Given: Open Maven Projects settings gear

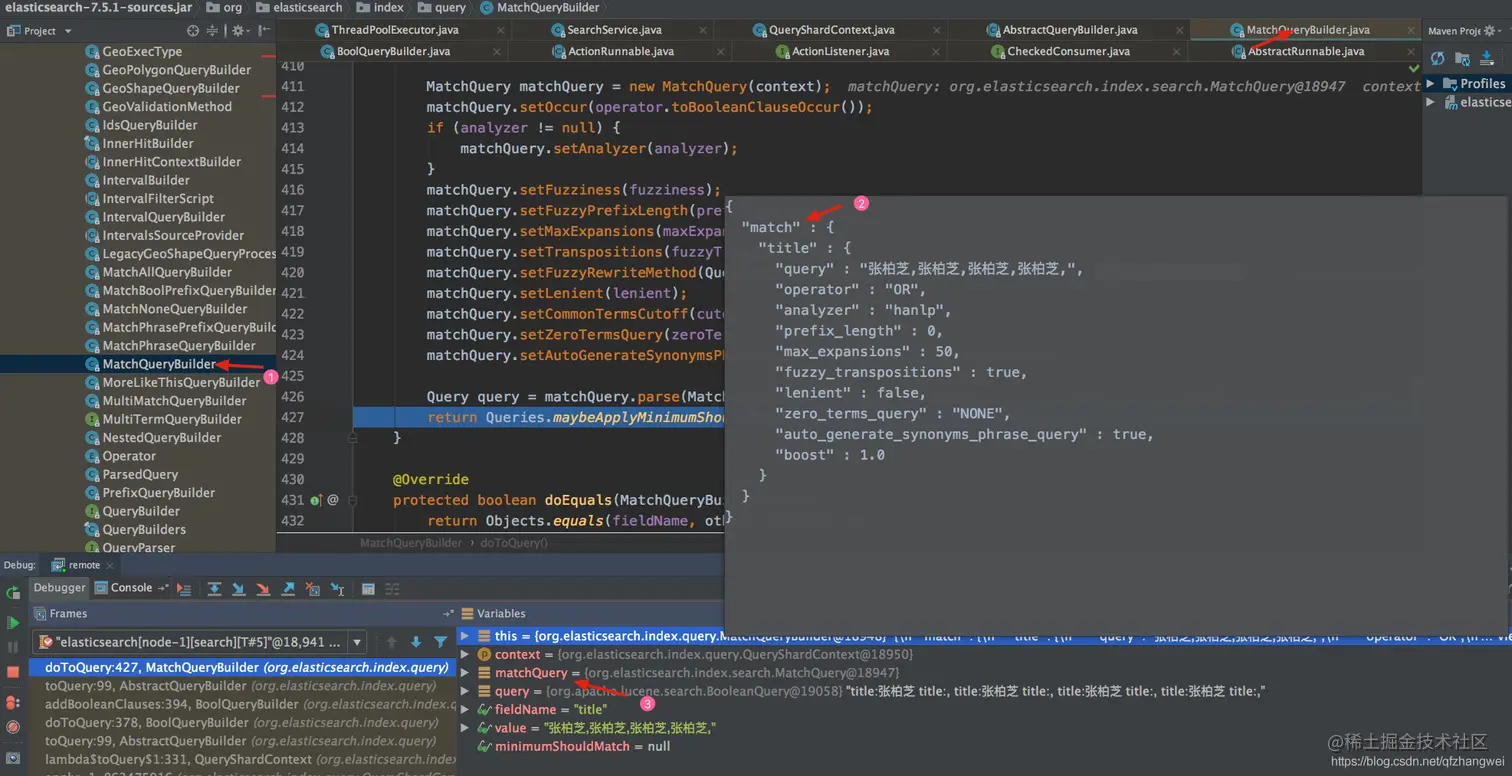Looking at the screenshot, I should [1492, 31].
